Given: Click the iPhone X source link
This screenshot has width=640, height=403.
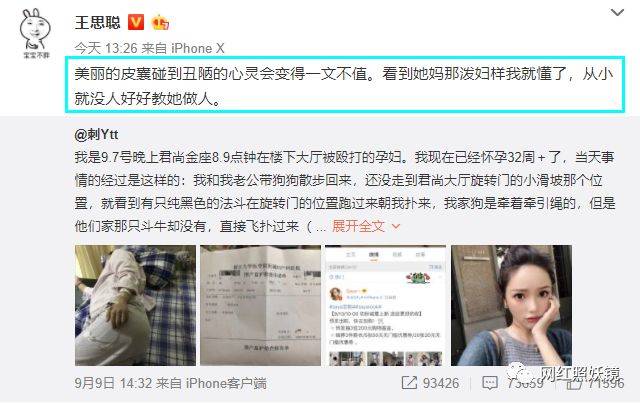Looking at the screenshot, I should (198, 48).
